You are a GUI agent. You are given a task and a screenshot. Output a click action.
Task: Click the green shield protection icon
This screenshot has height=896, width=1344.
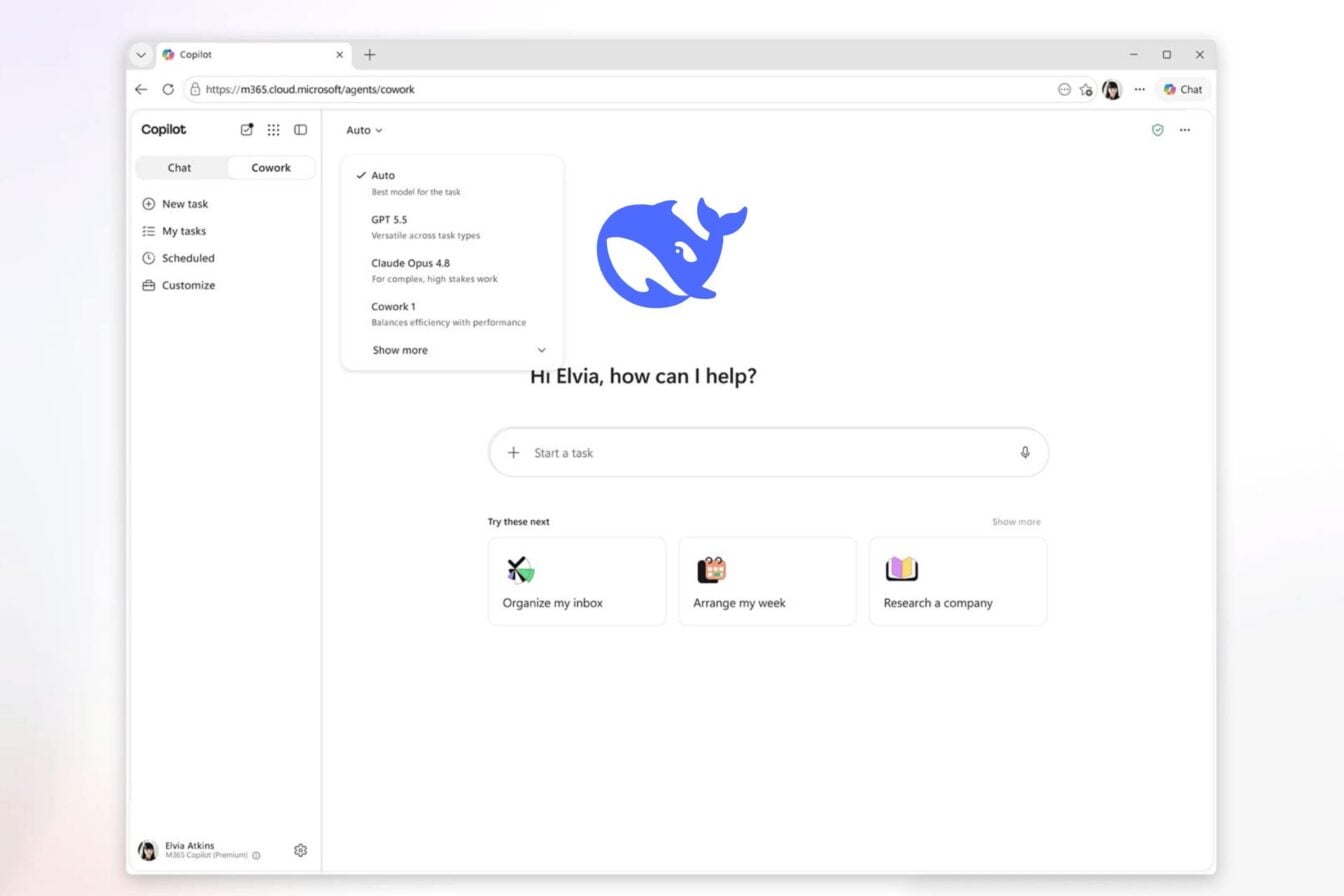[1157, 130]
